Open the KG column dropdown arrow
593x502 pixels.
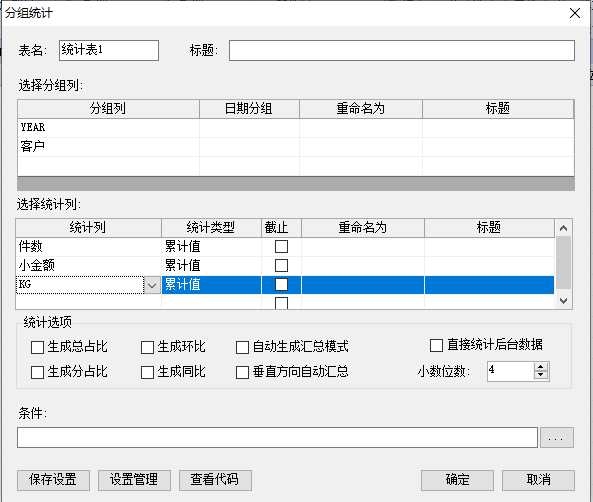click(x=152, y=285)
